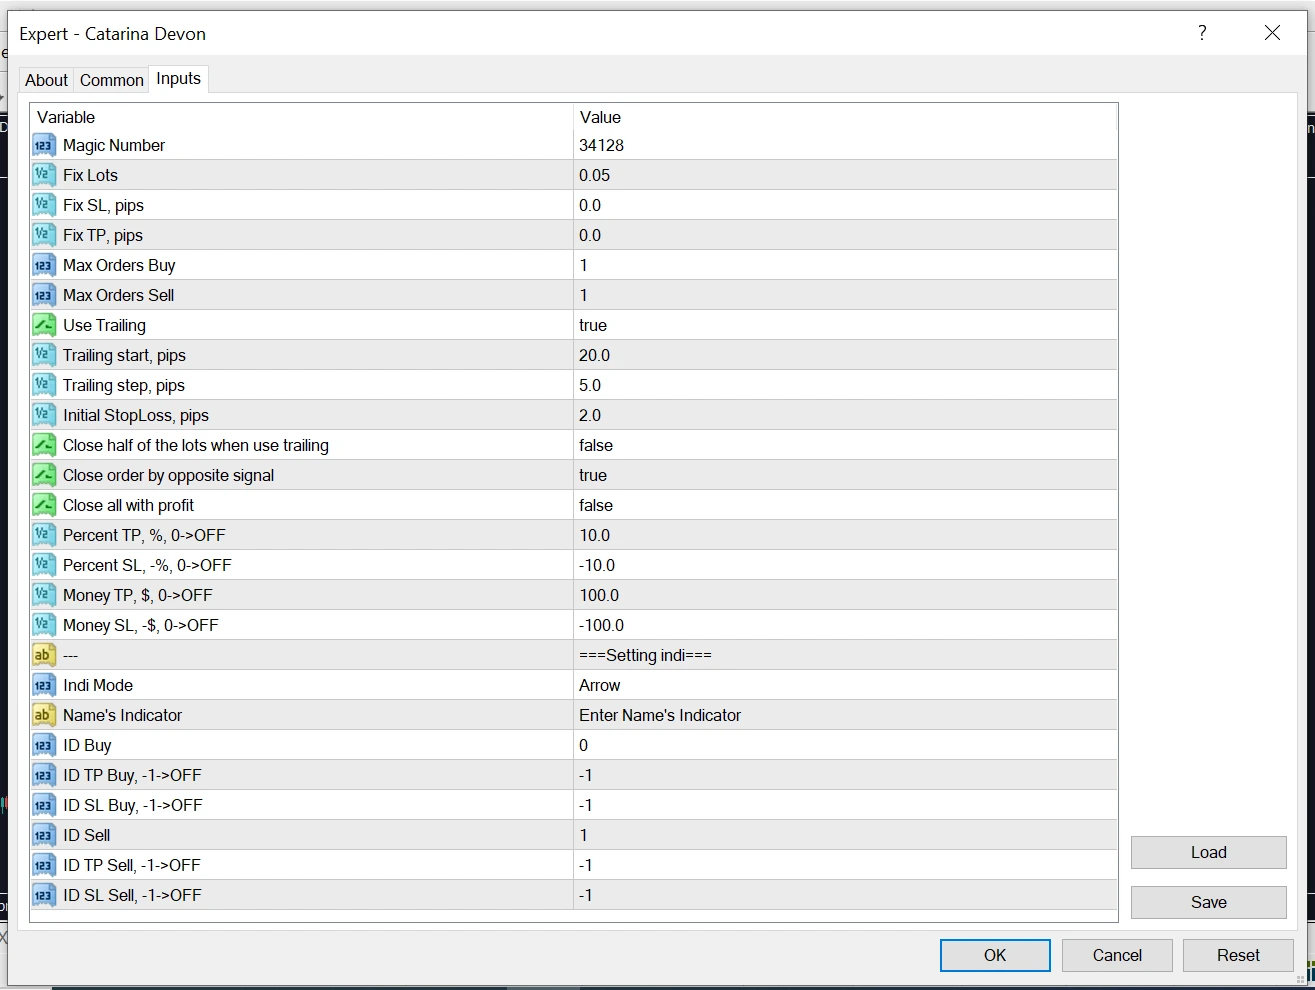Click the Close order by opposite signal icon
The height and width of the screenshot is (990, 1315).
(43, 475)
